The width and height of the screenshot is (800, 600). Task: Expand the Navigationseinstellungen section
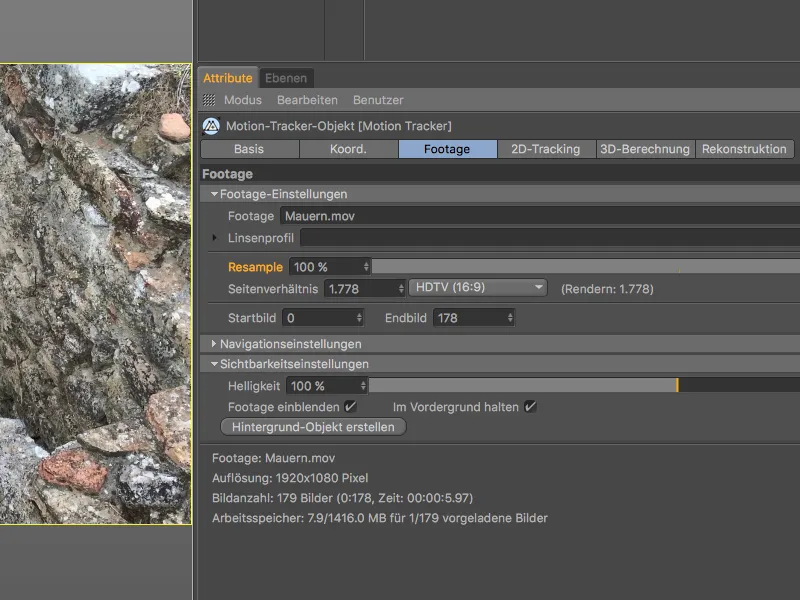[x=214, y=344]
